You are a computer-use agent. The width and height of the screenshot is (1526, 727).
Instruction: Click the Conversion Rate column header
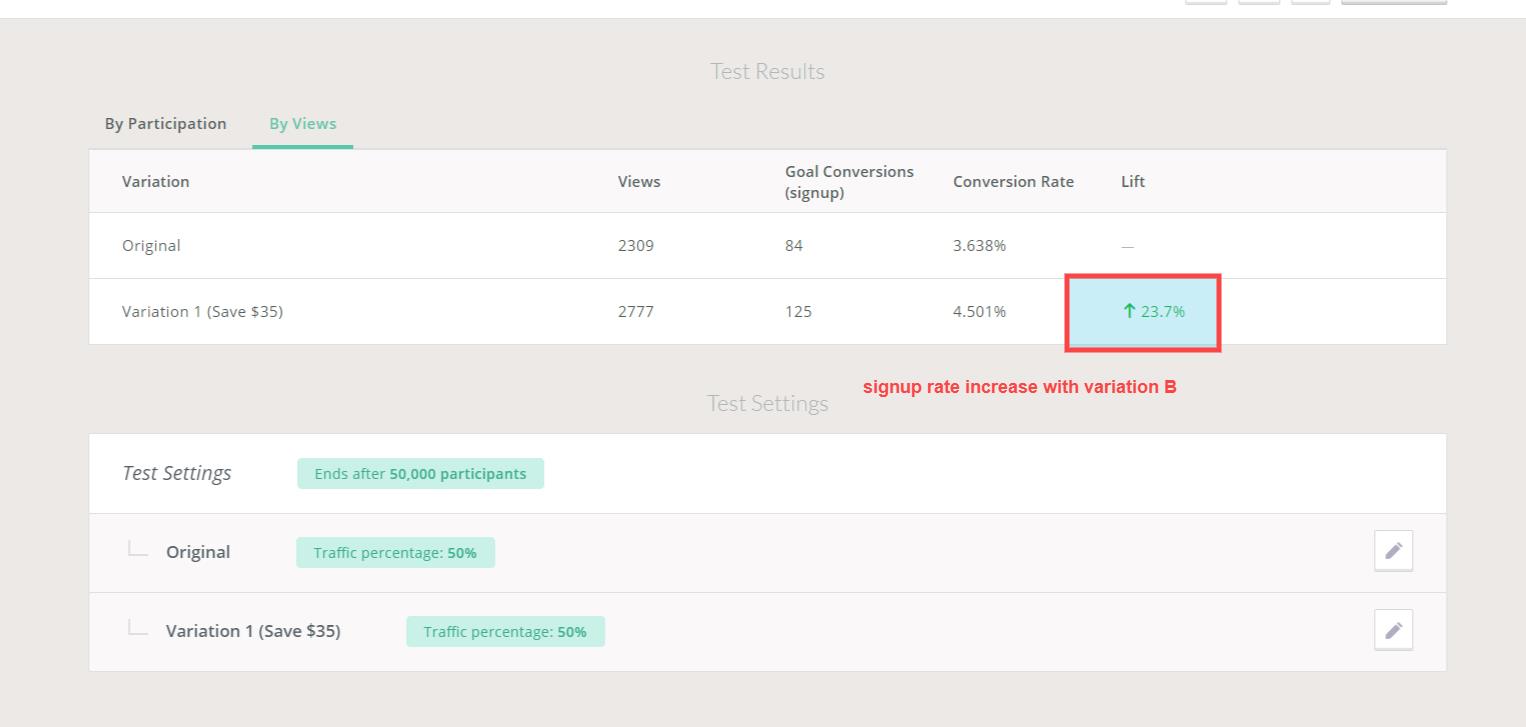1013,181
